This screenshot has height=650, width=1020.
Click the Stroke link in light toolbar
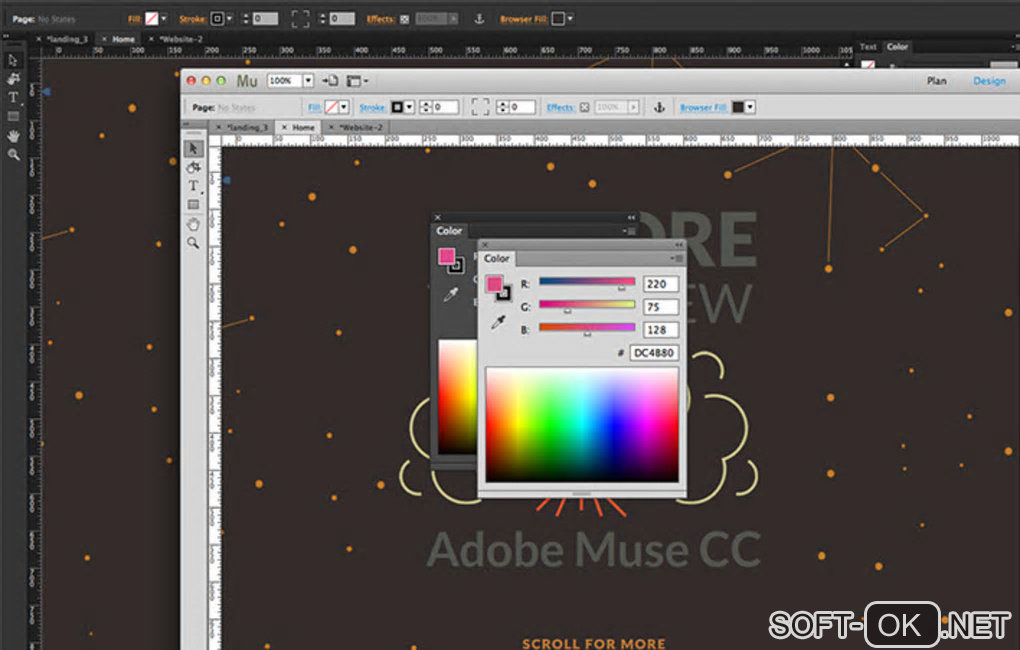tap(372, 107)
